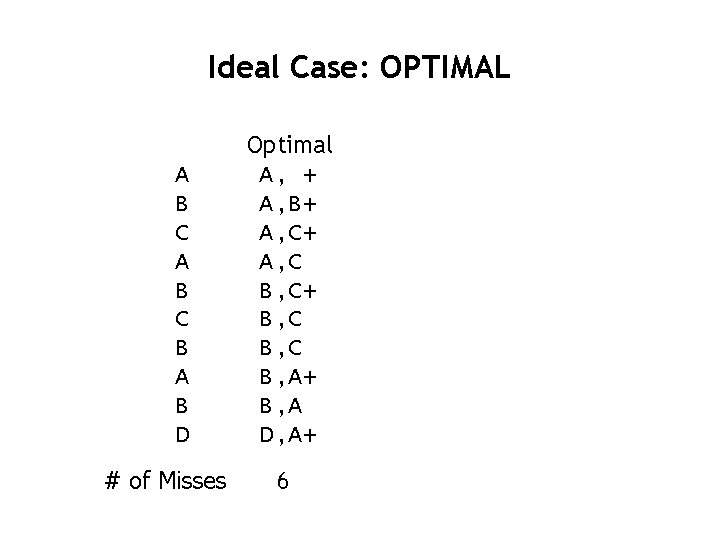Viewport: 720px width, 540px height.
Task: Select reference letter B beside 'B , C+'
Action: coord(181,291)
